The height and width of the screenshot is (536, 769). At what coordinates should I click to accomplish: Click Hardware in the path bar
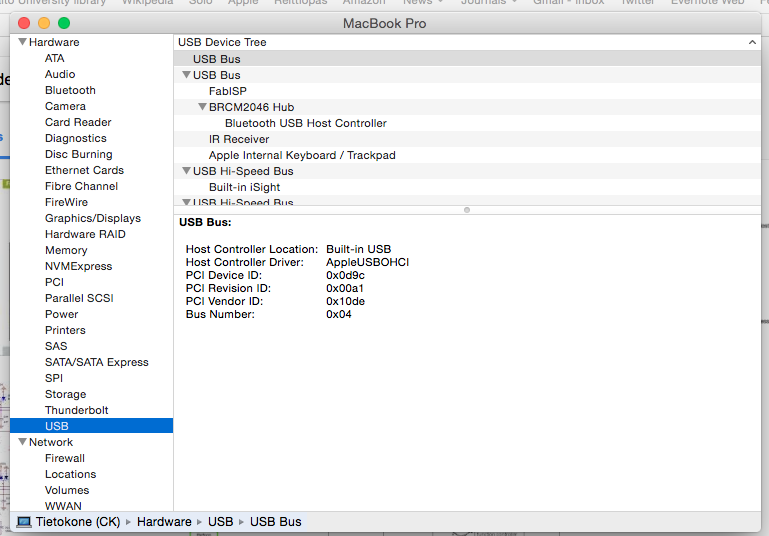click(x=164, y=522)
